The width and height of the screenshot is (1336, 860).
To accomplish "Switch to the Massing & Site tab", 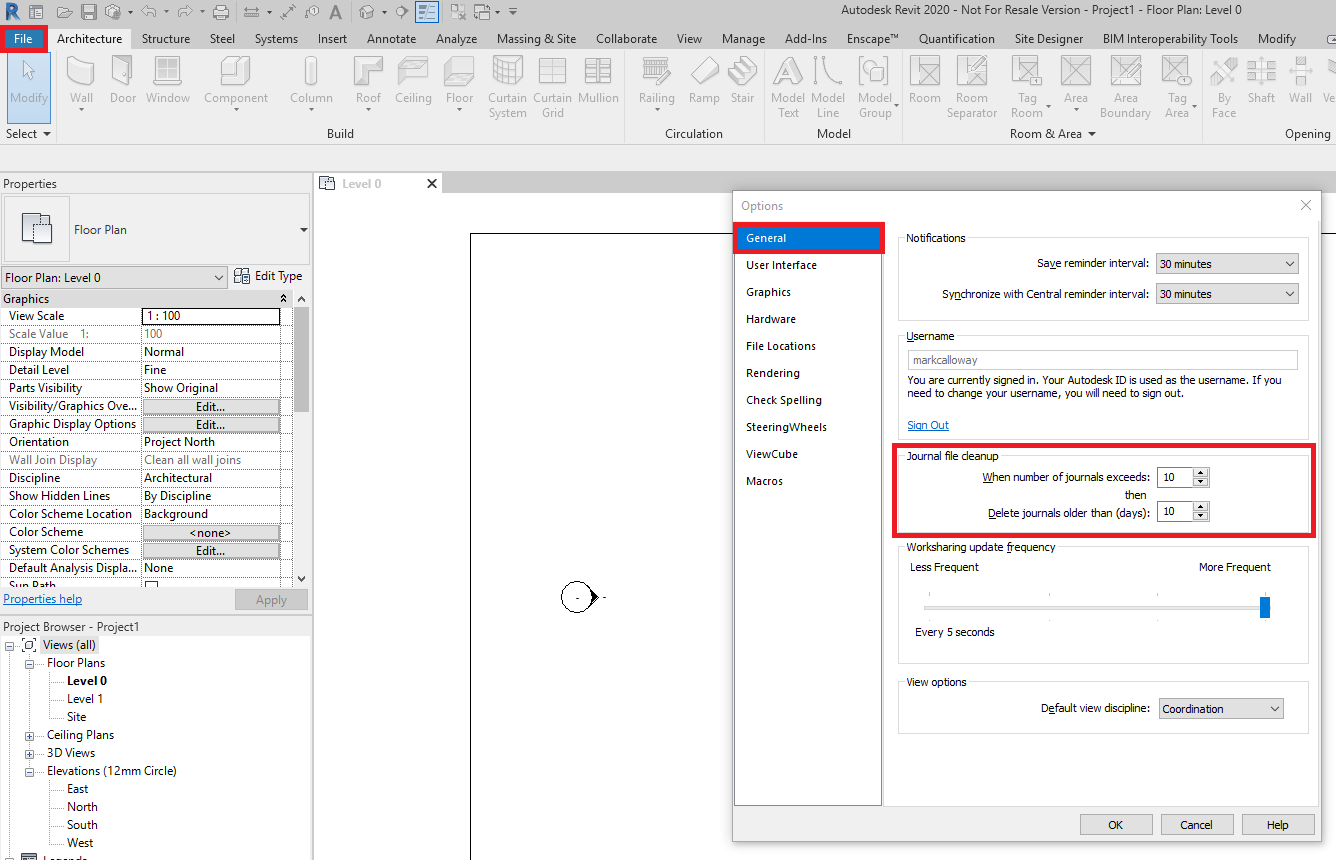I will [536, 39].
